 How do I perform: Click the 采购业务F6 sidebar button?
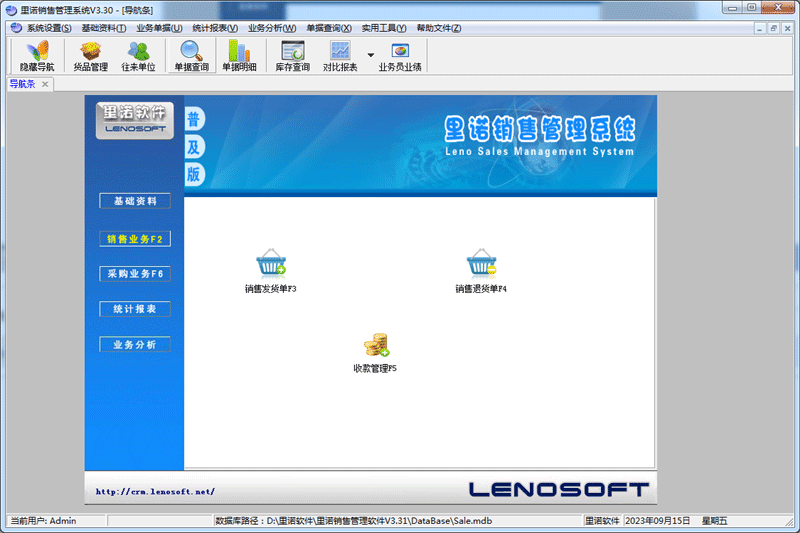[x=135, y=274]
